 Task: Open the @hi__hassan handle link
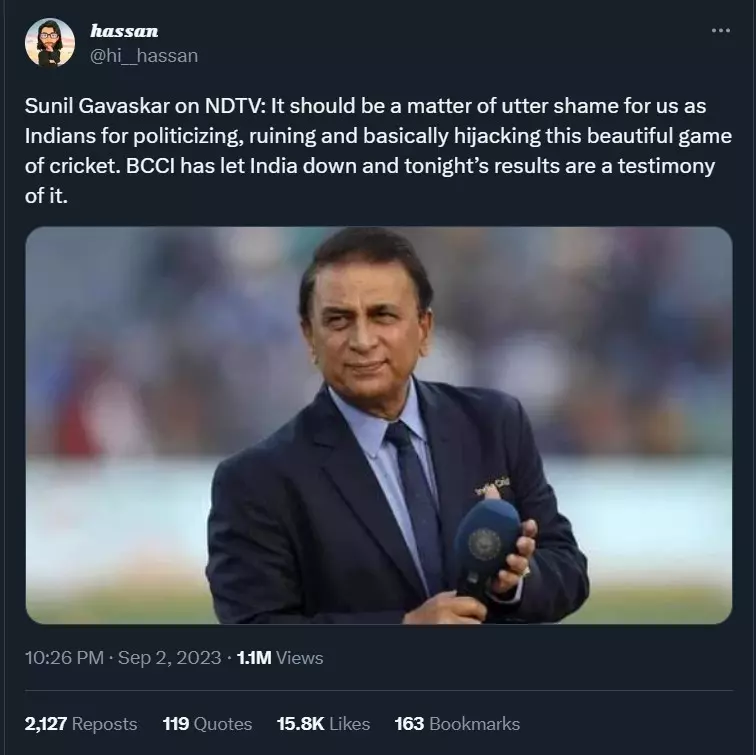[144, 56]
